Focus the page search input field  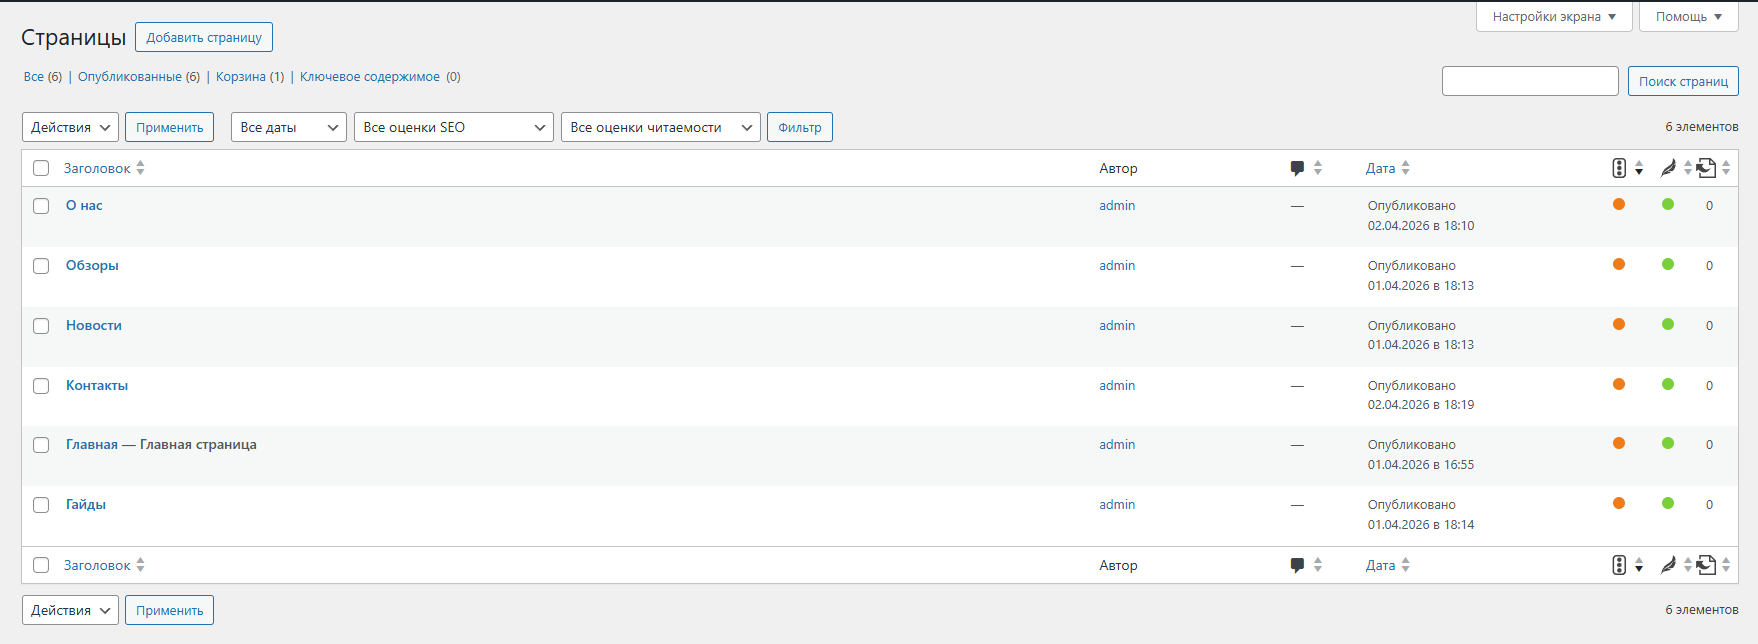tap(1529, 81)
